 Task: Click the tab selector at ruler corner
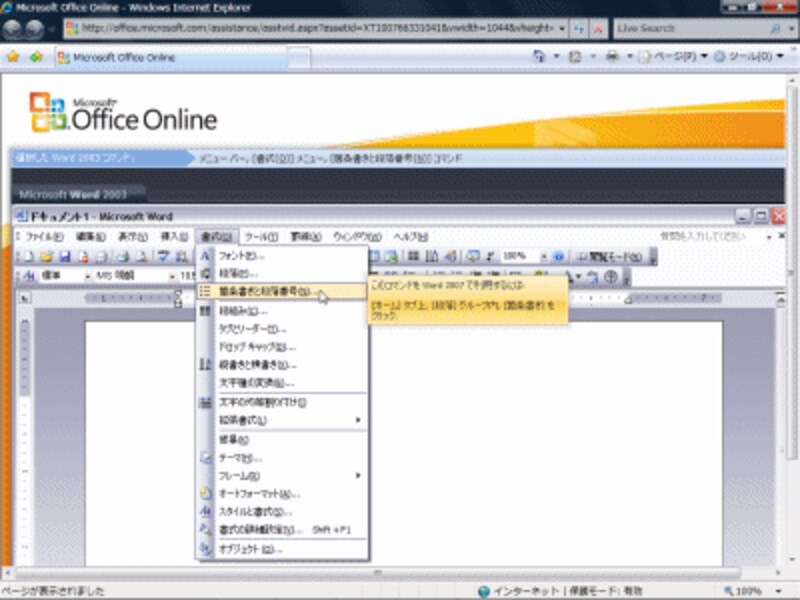(x=24, y=298)
